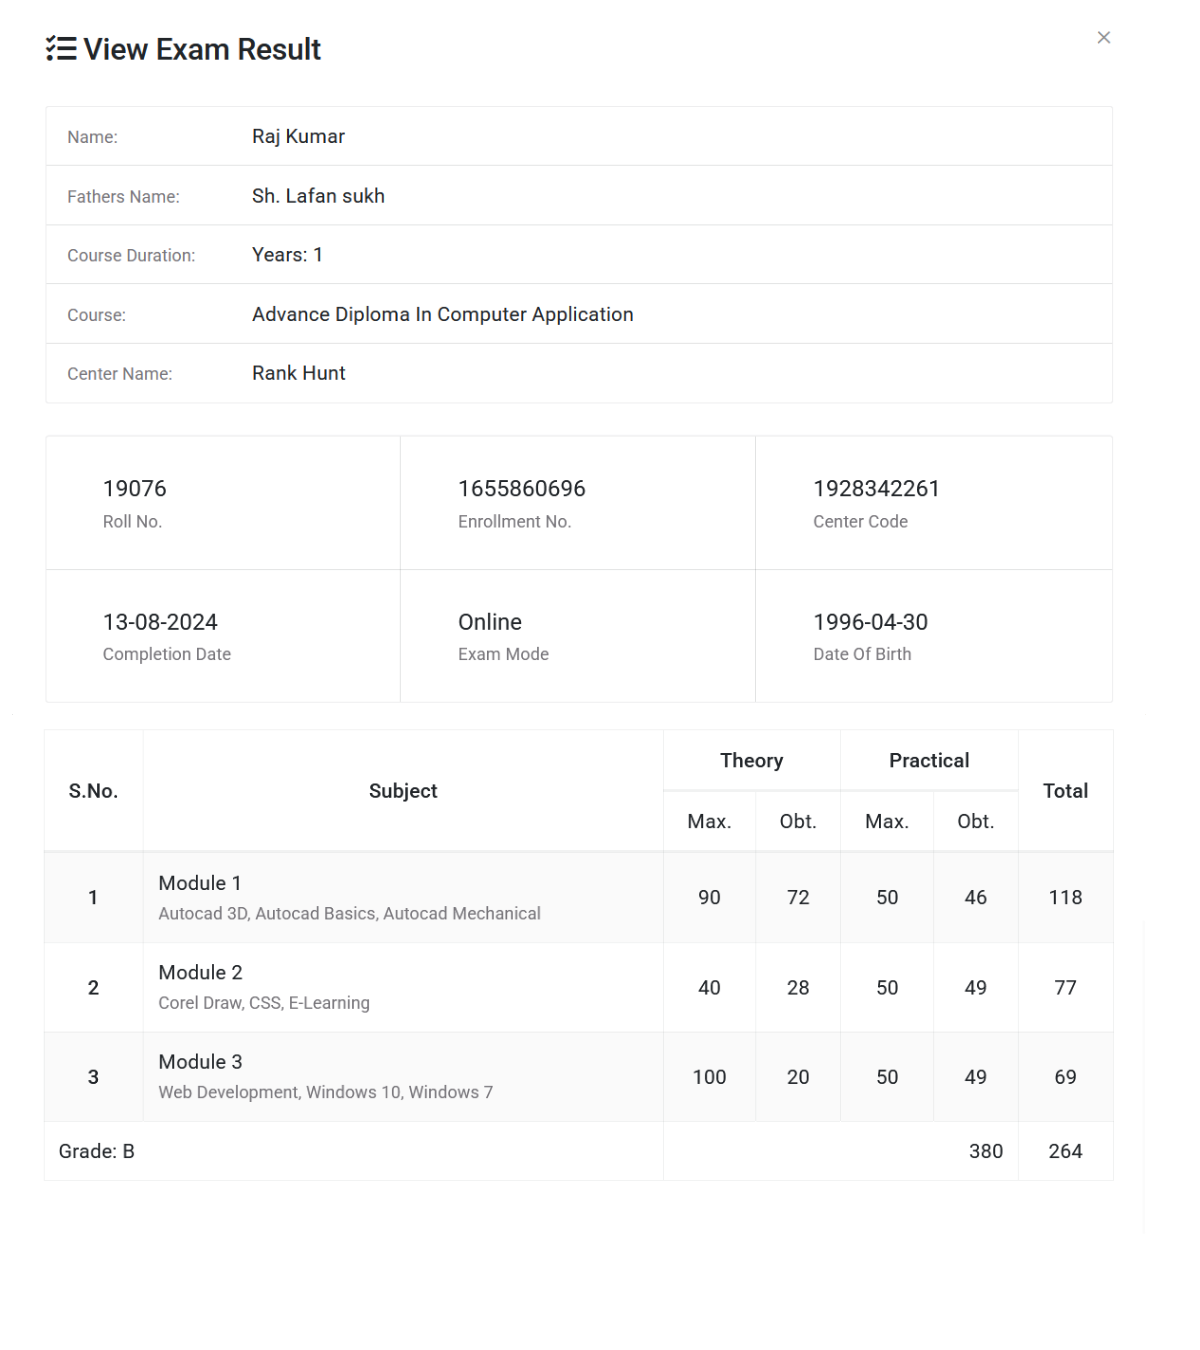Close the View Exam Result dialog

pos(1103,38)
